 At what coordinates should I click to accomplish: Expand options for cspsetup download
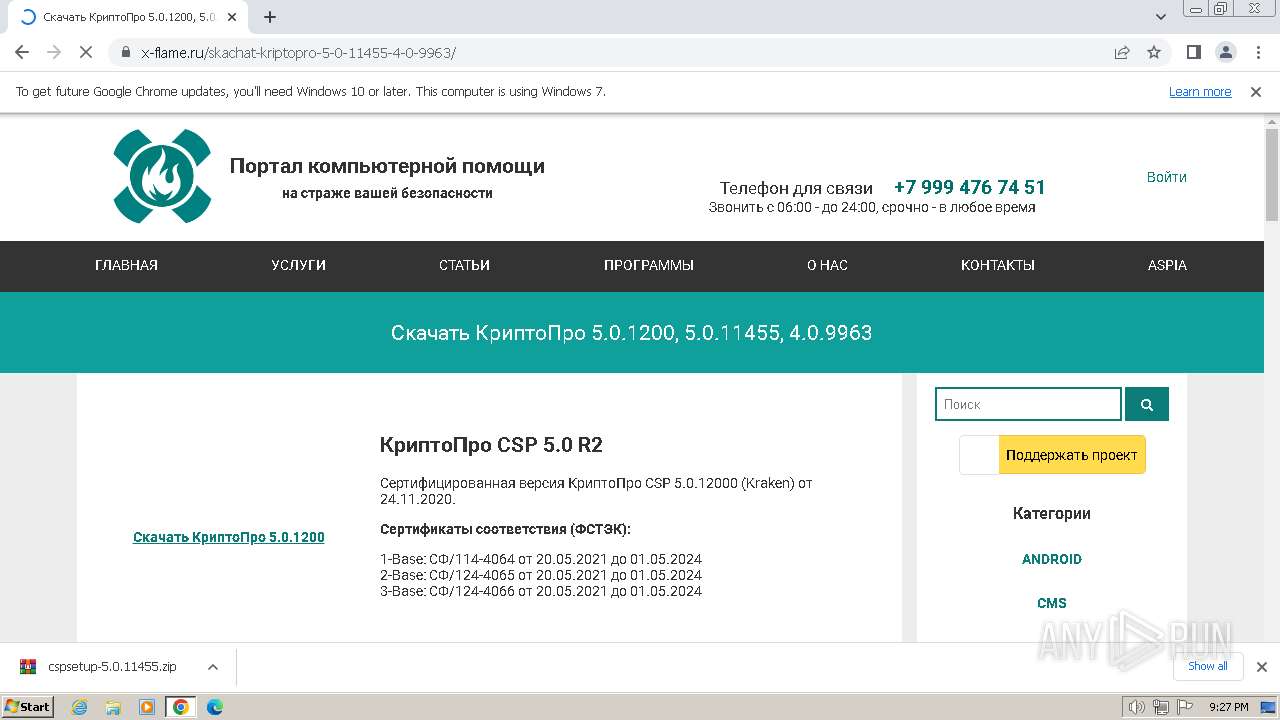[212, 666]
